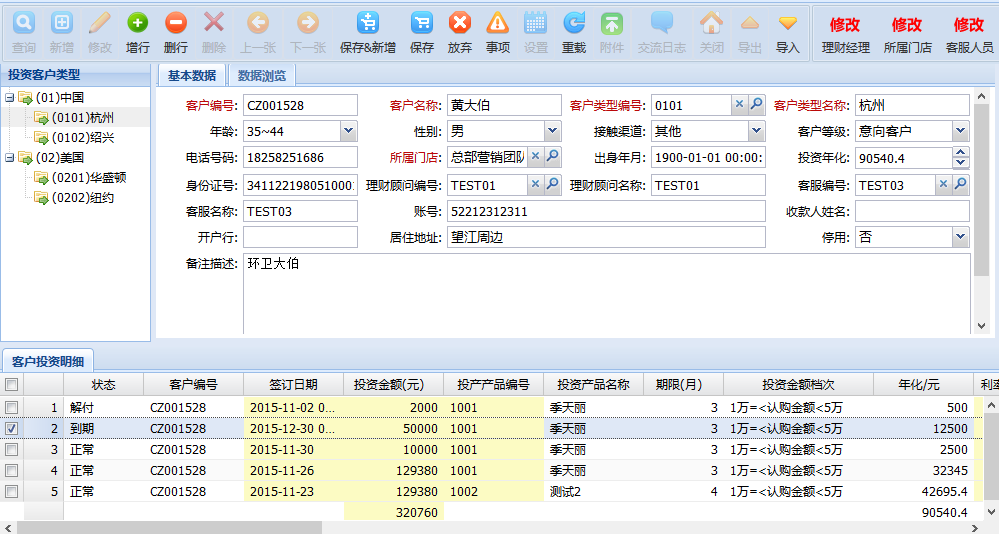This screenshot has height=534, width=999.
Task: Click the 导入 (import) toolbar icon
Action: coord(788,24)
